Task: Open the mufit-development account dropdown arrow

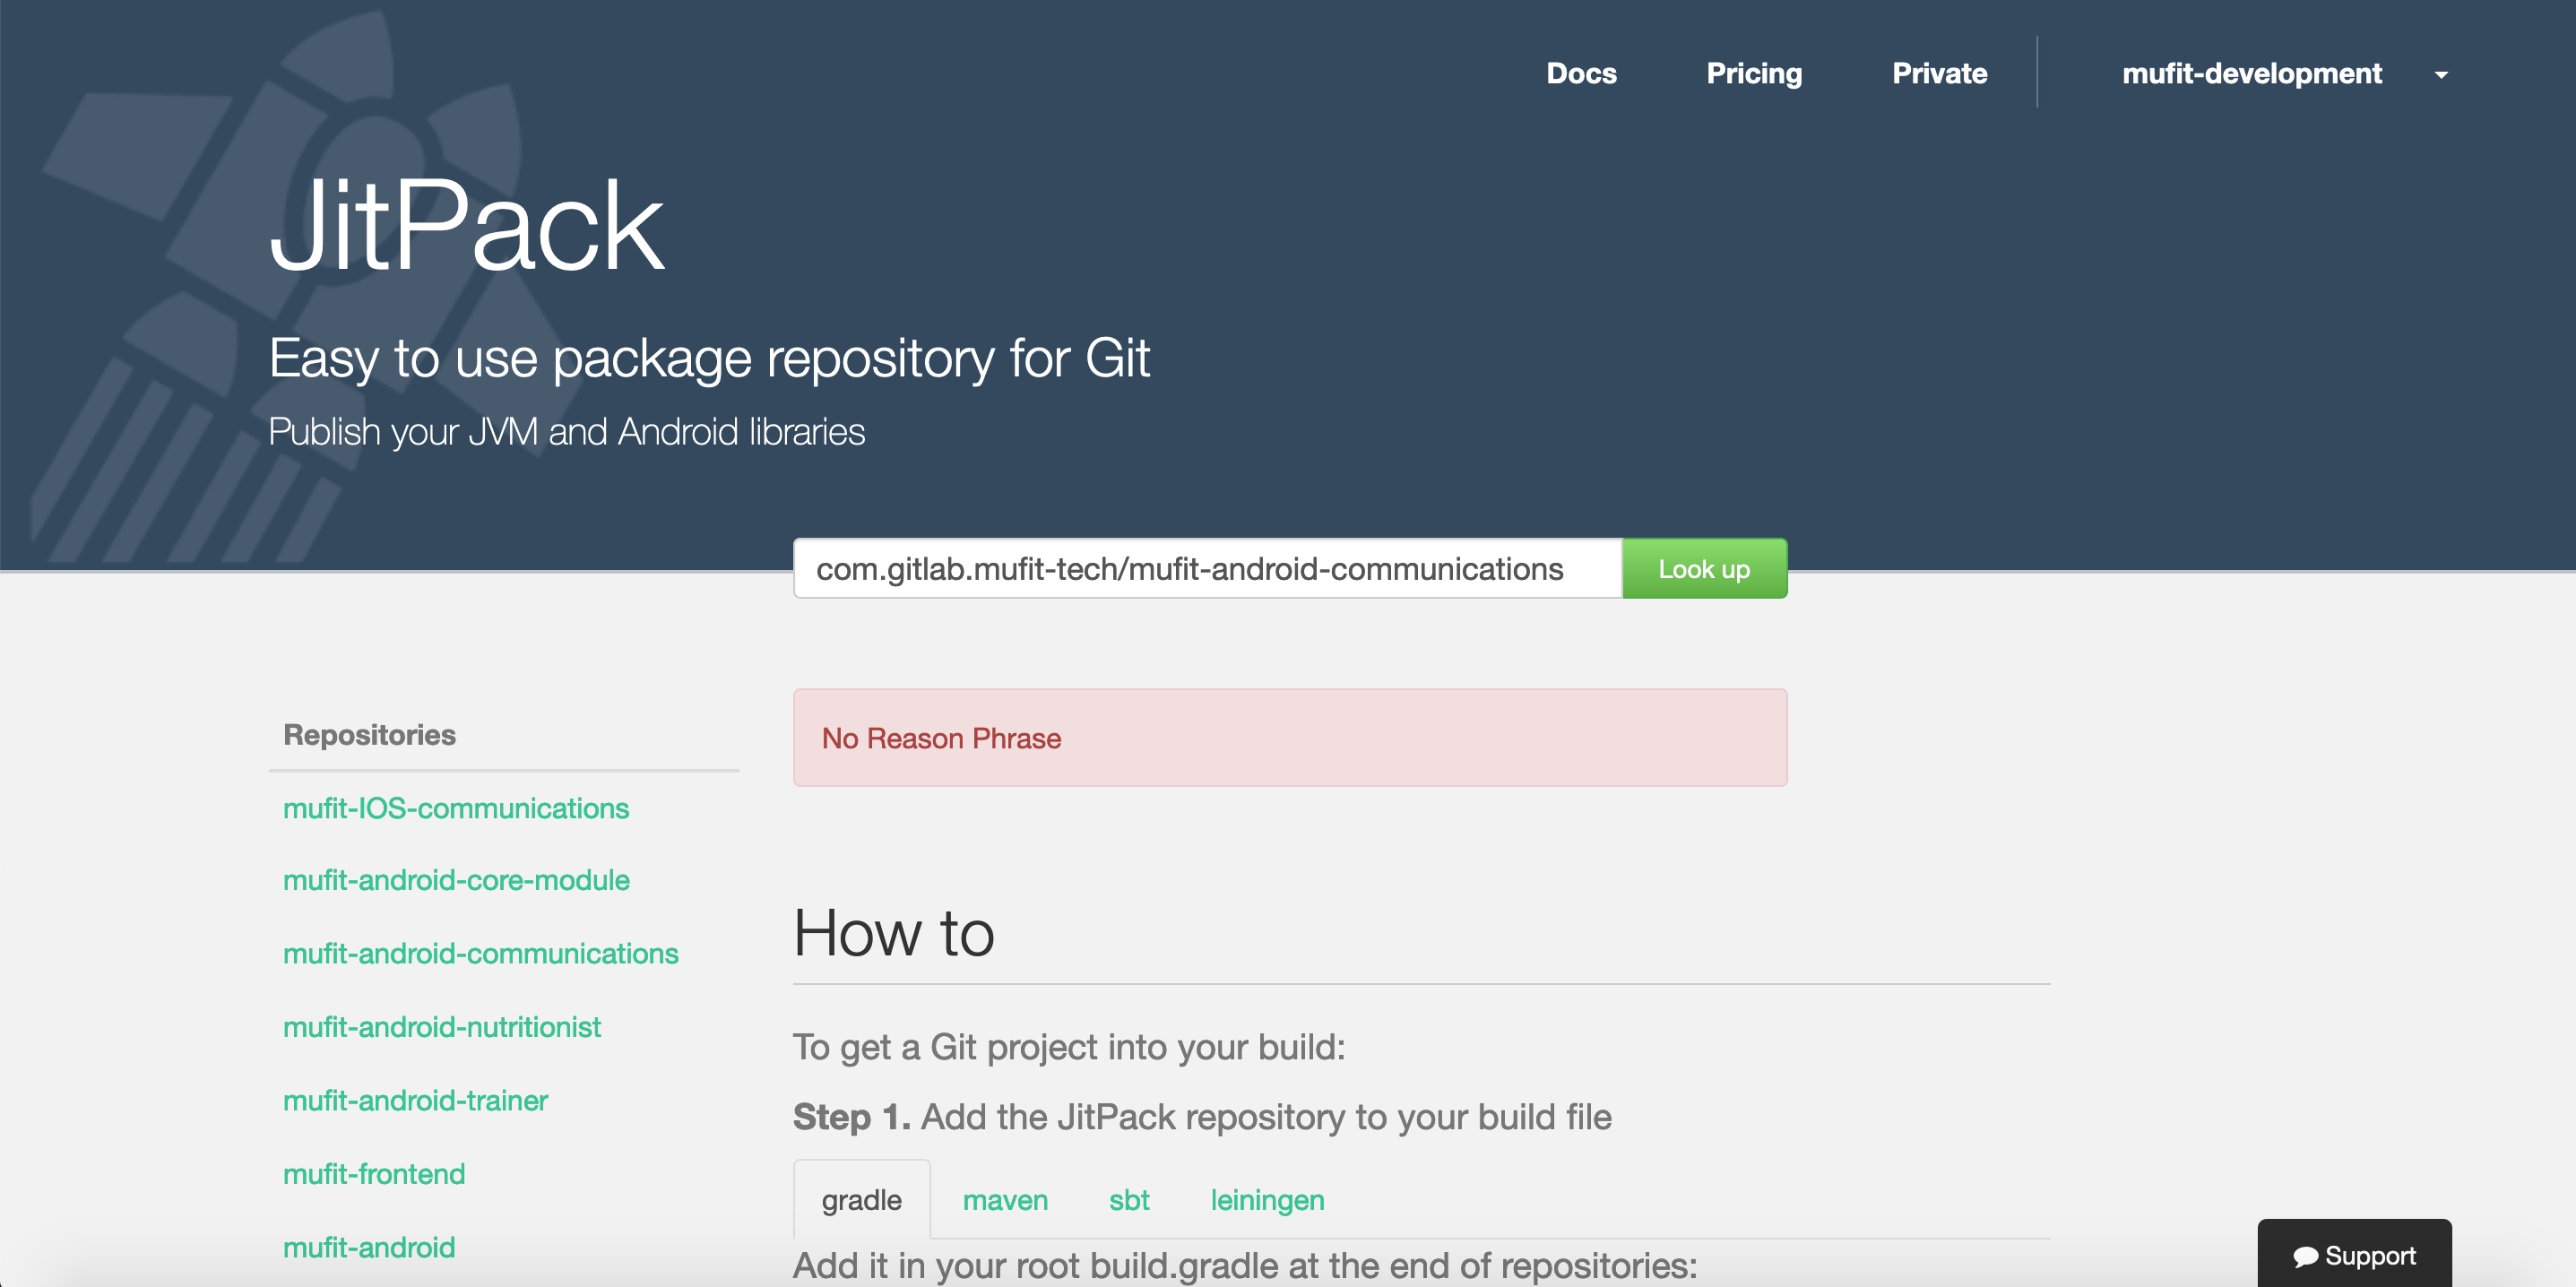Action: point(2441,75)
